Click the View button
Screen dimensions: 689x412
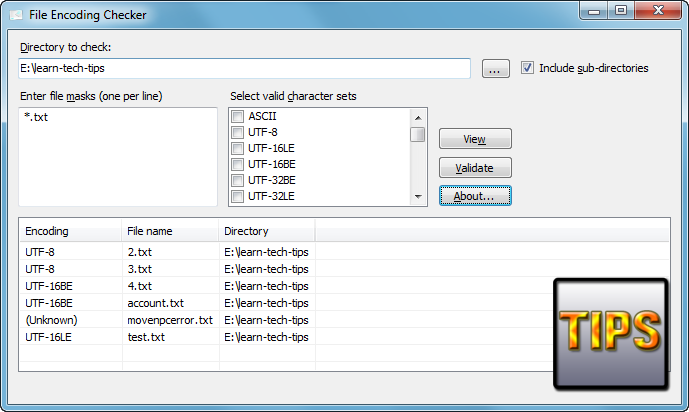pyautogui.click(x=475, y=139)
